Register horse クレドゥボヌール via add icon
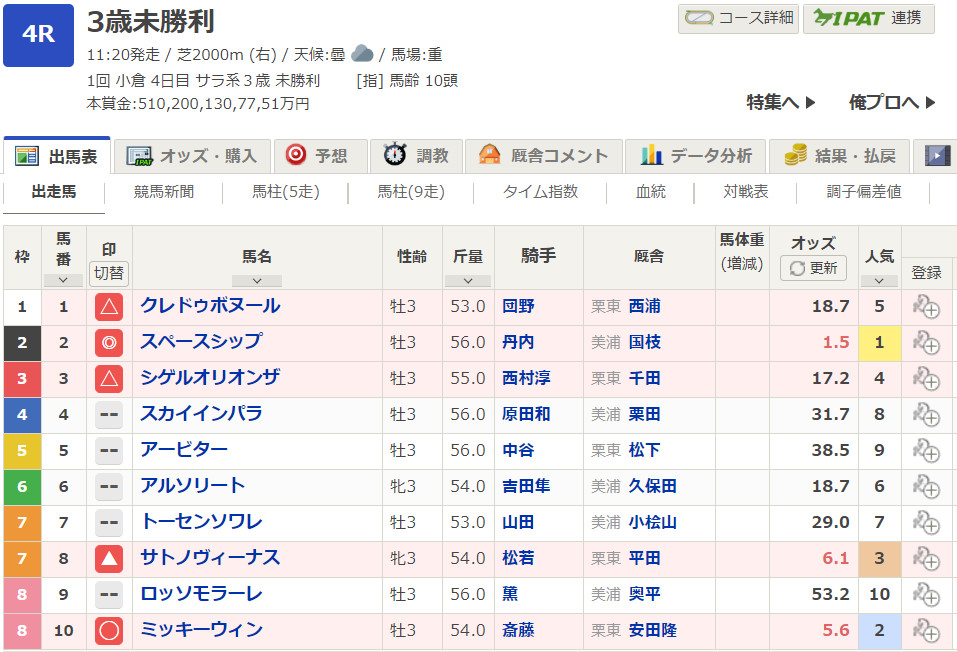The height and width of the screenshot is (652, 957). click(x=926, y=306)
